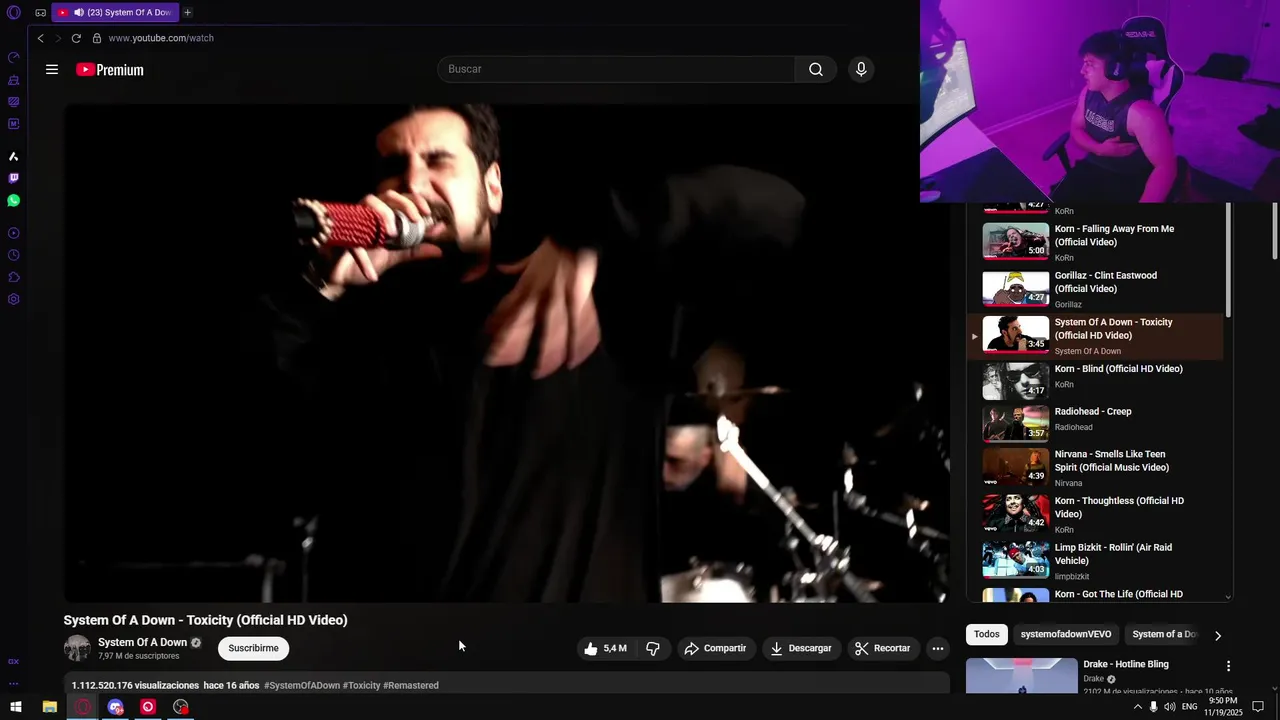
Task: Mute the tab via speaker icon
Action: click(x=79, y=13)
